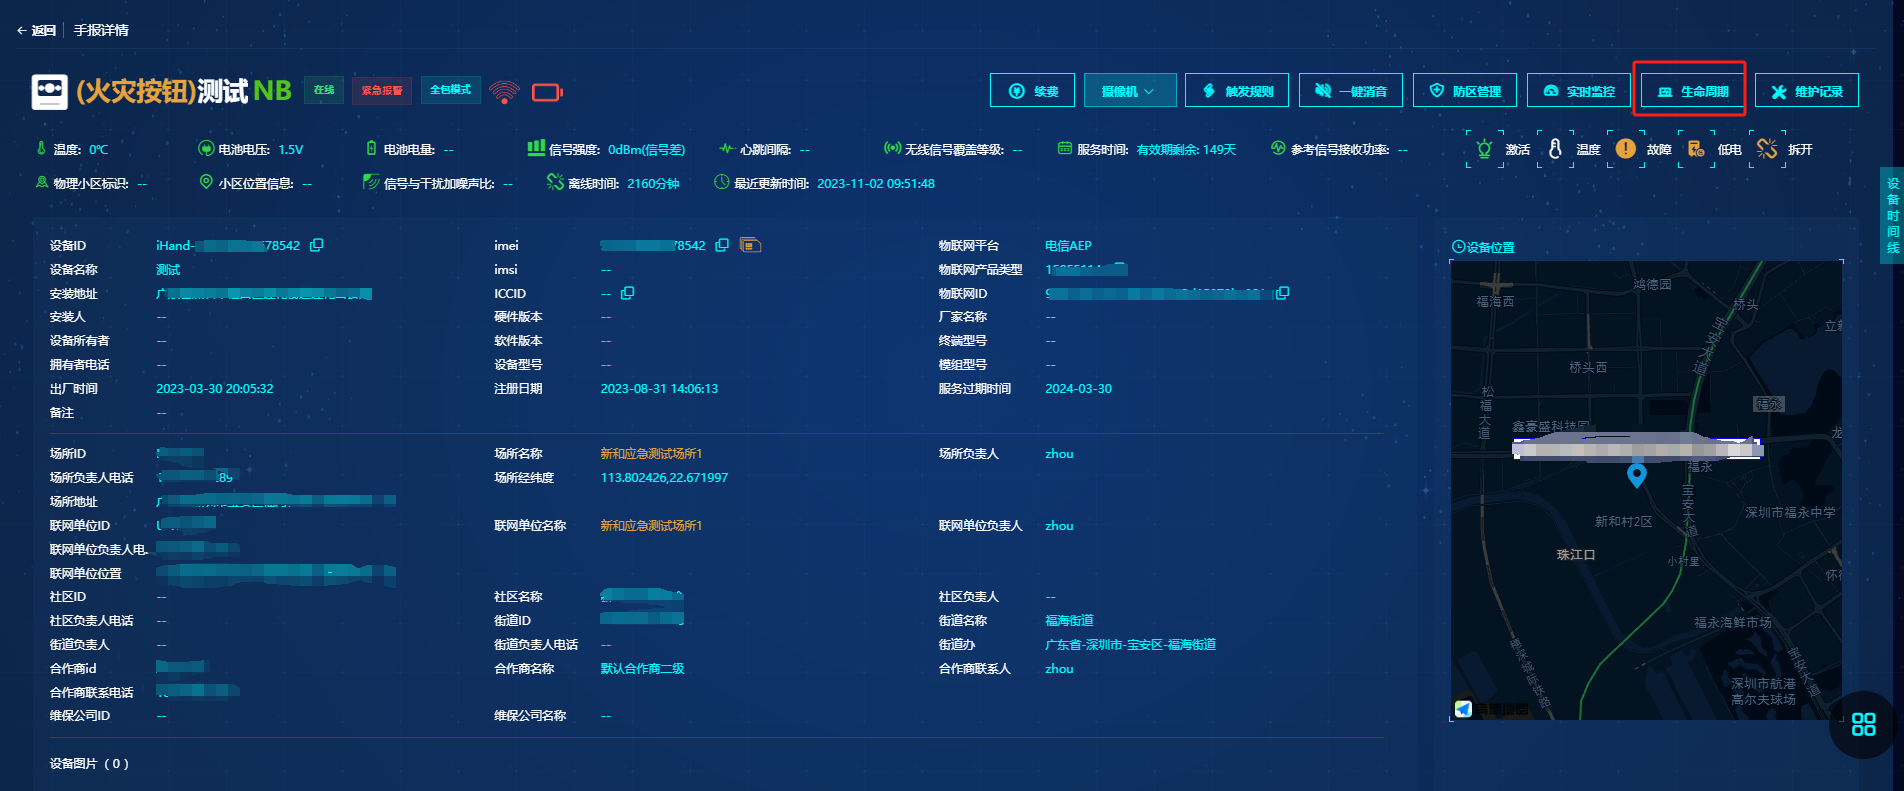This screenshot has width=1904, height=791.
Task: Click the 温度 thermometer status icon
Action: 1555,149
